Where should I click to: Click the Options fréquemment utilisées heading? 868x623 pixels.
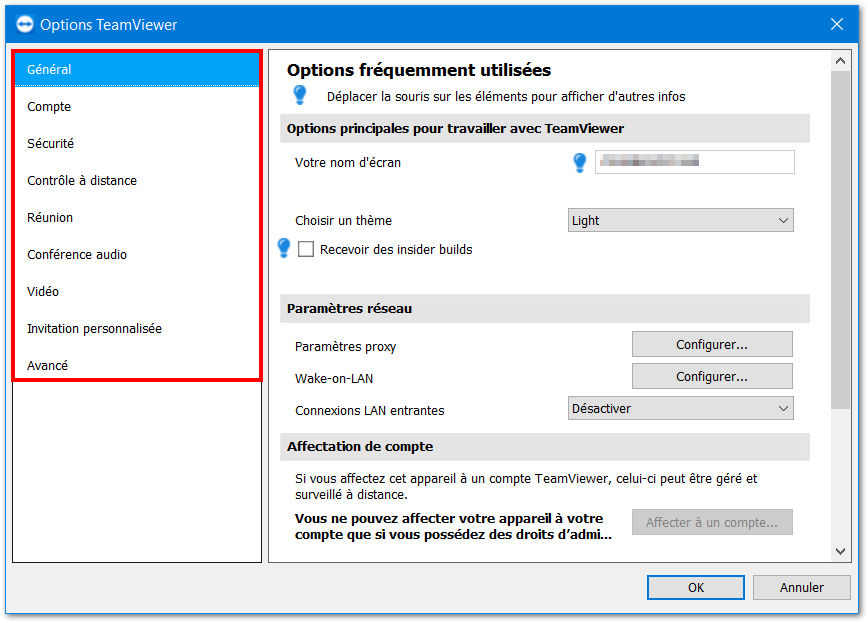(419, 70)
